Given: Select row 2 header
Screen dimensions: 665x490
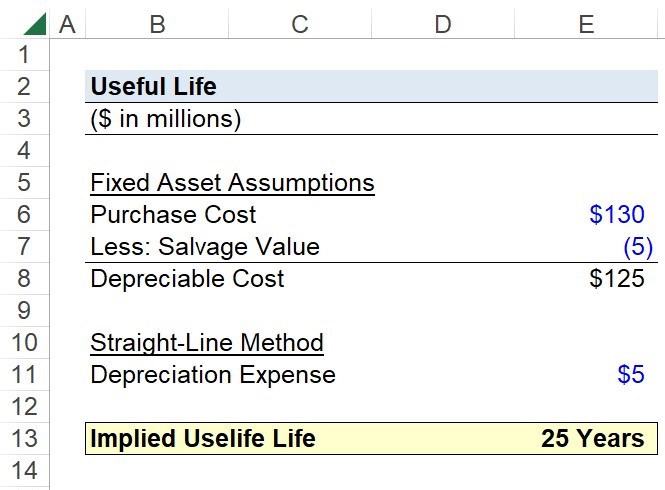Looking at the screenshot, I should coord(24,87).
